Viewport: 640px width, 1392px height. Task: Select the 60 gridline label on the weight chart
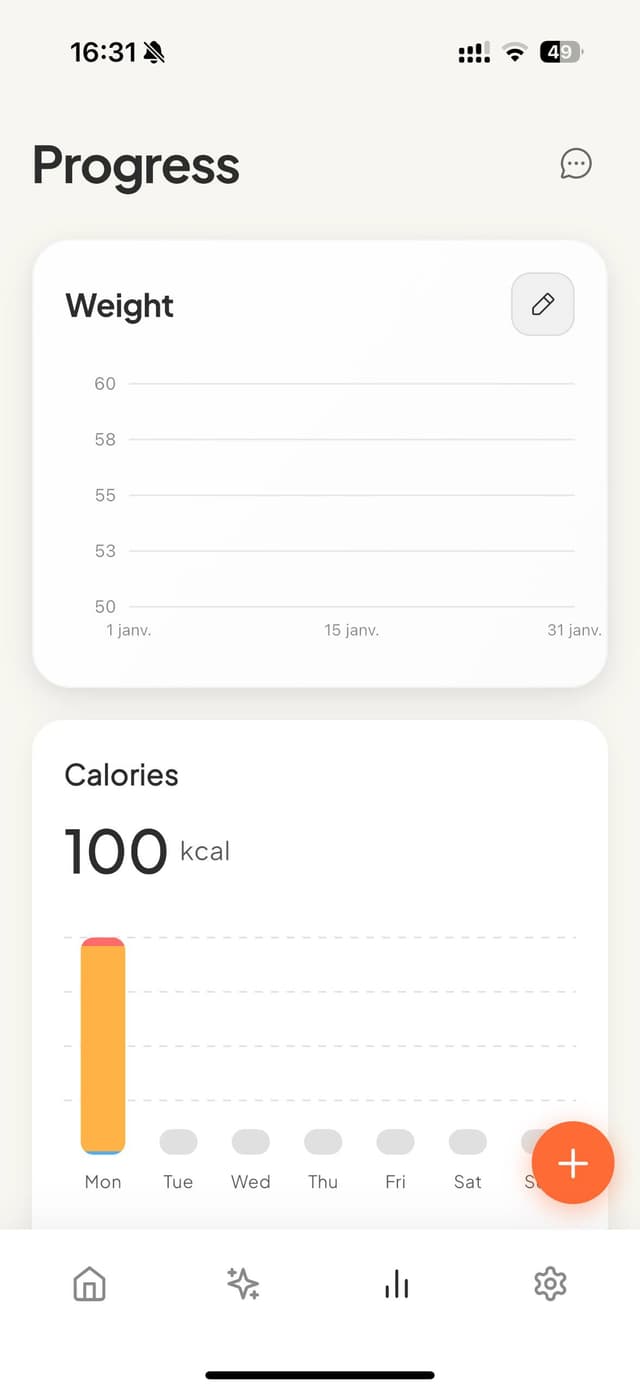[104, 383]
